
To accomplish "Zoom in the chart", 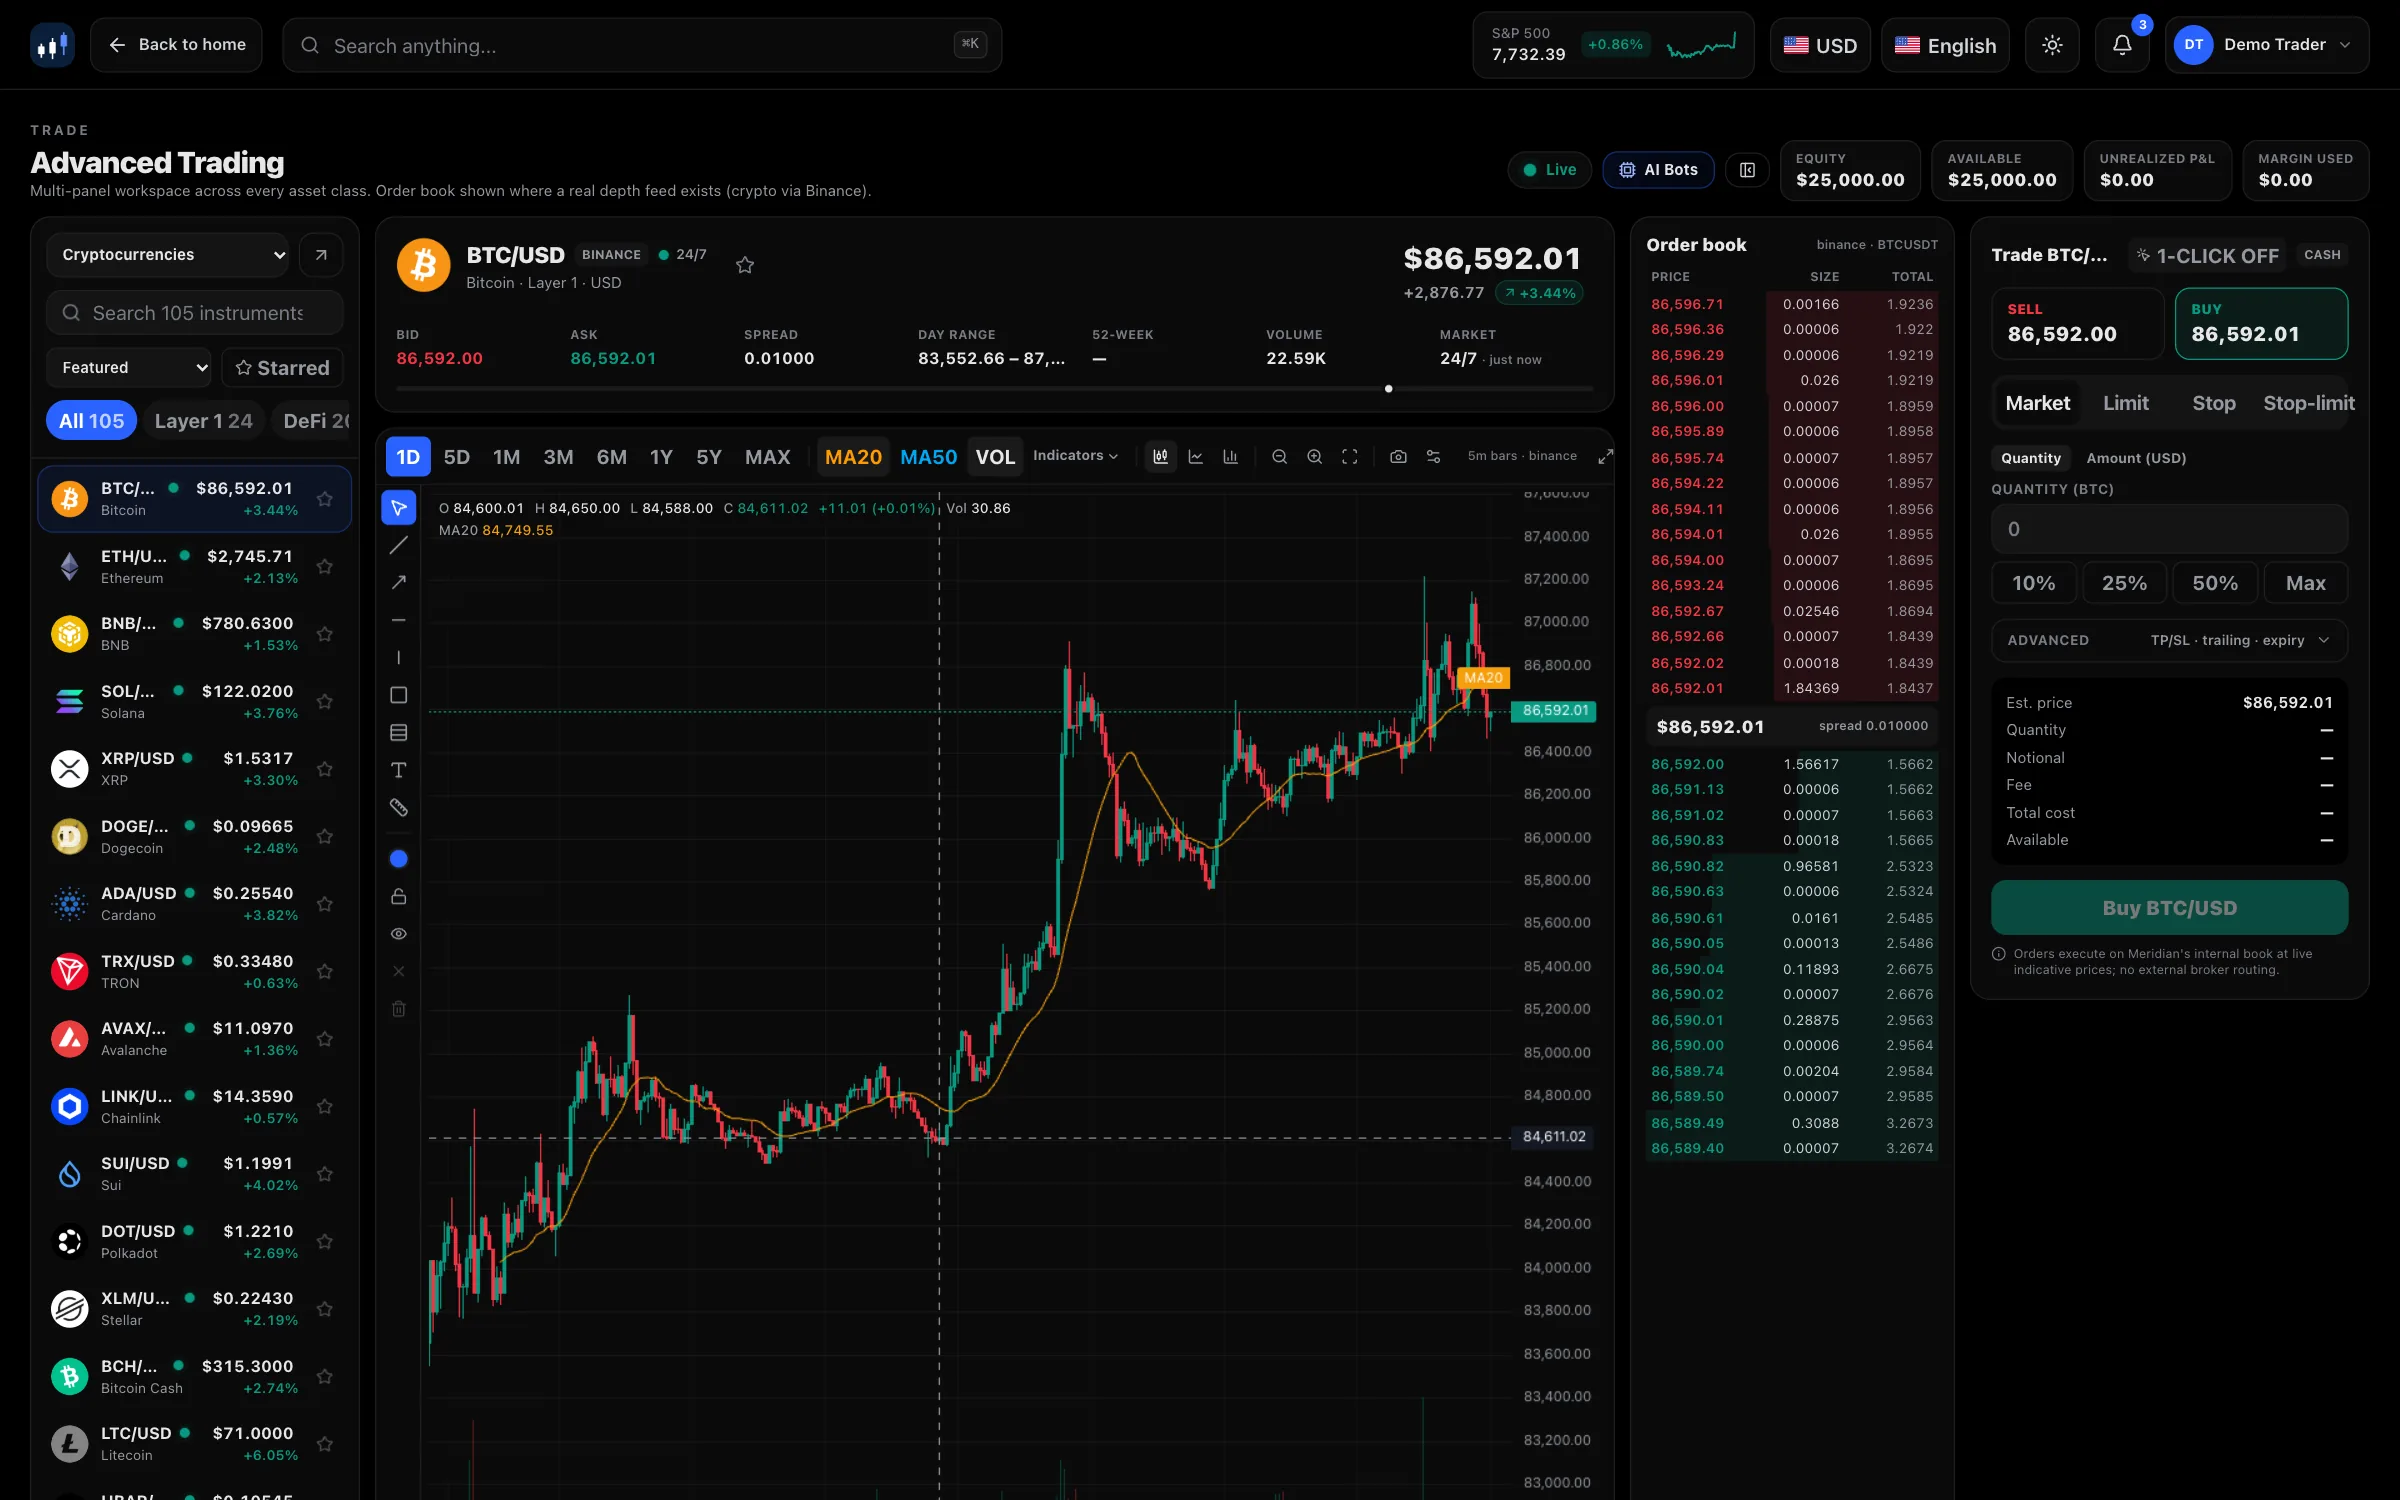I will [x=1314, y=456].
